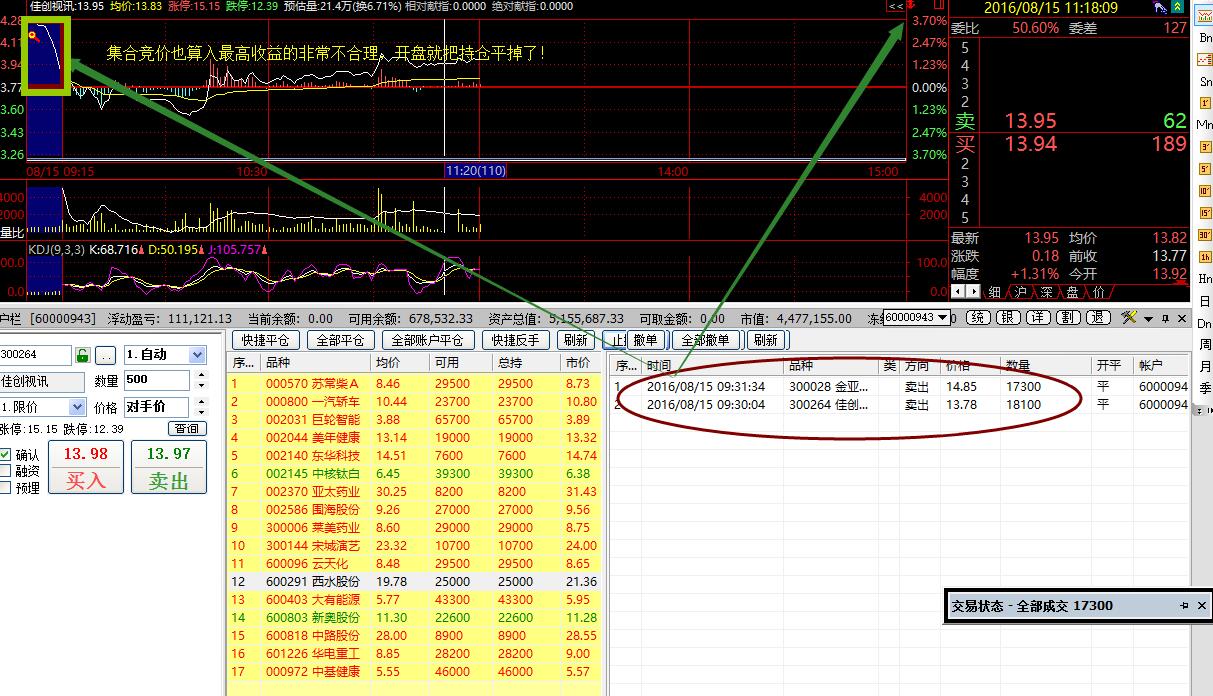
Task: Click the 银 bank transfer round button
Action: (1008, 318)
